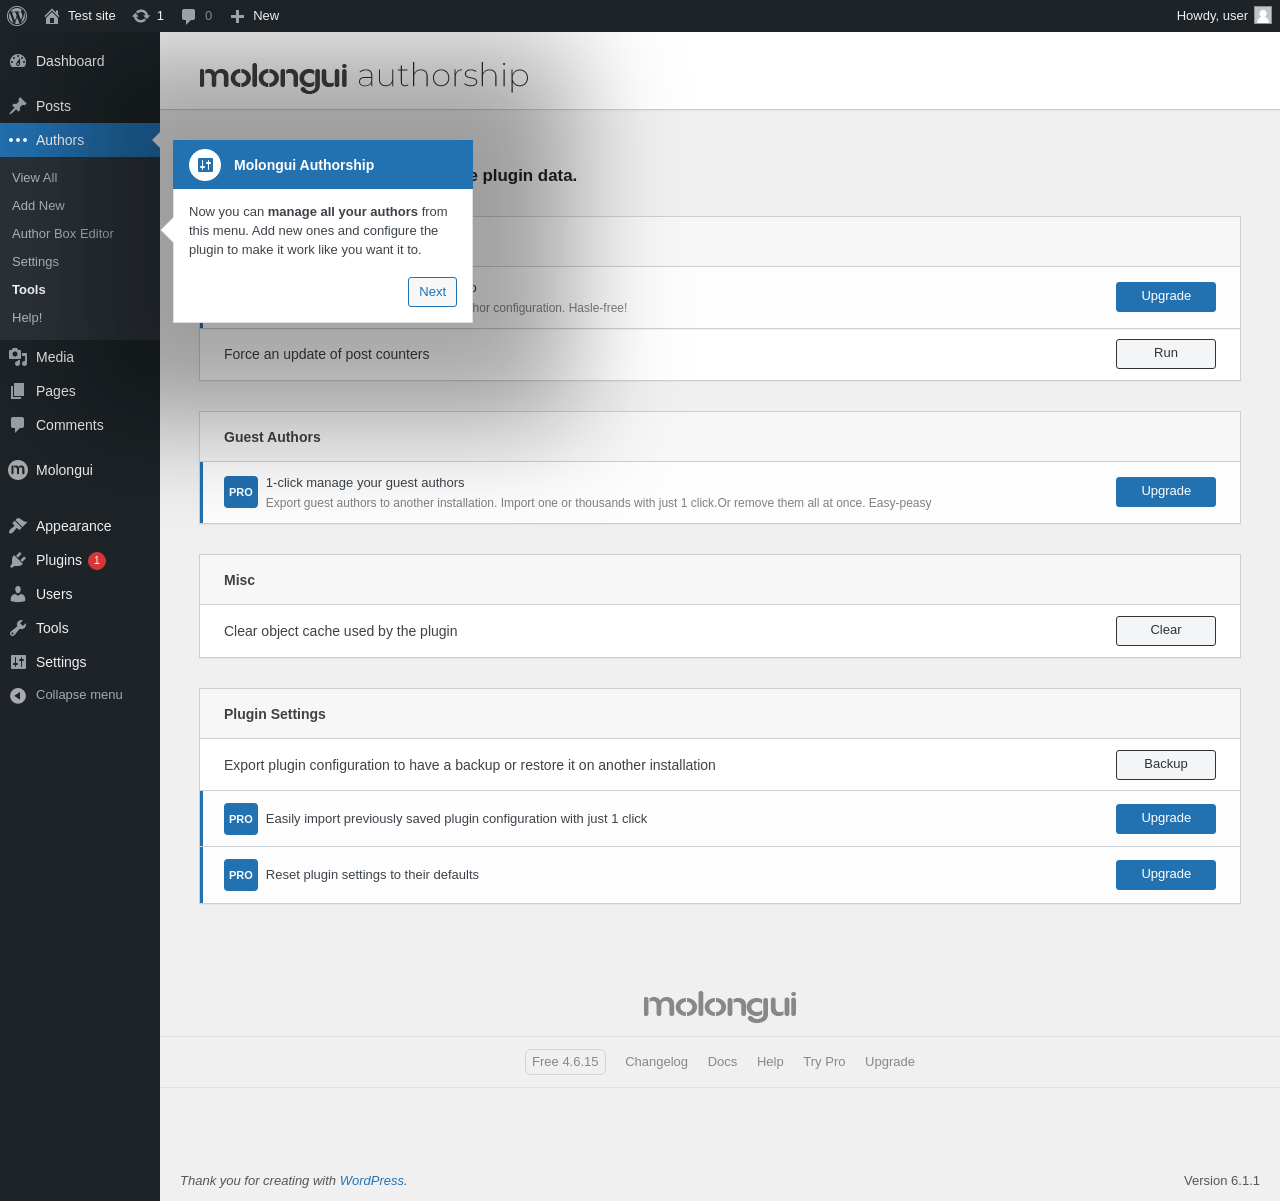Click the Try Pro footer link

pos(824,1062)
